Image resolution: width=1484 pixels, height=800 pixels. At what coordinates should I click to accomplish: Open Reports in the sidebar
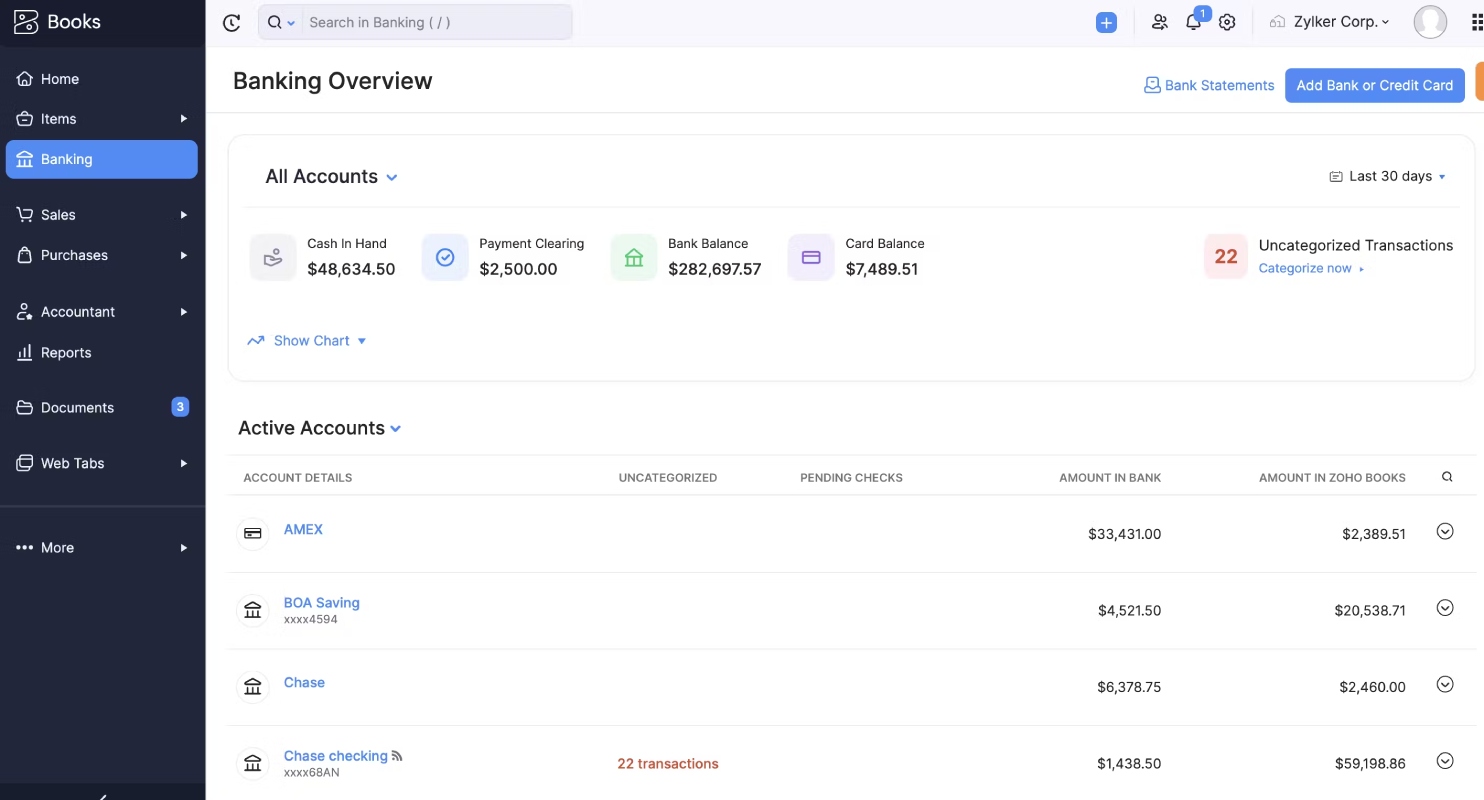[102, 353]
